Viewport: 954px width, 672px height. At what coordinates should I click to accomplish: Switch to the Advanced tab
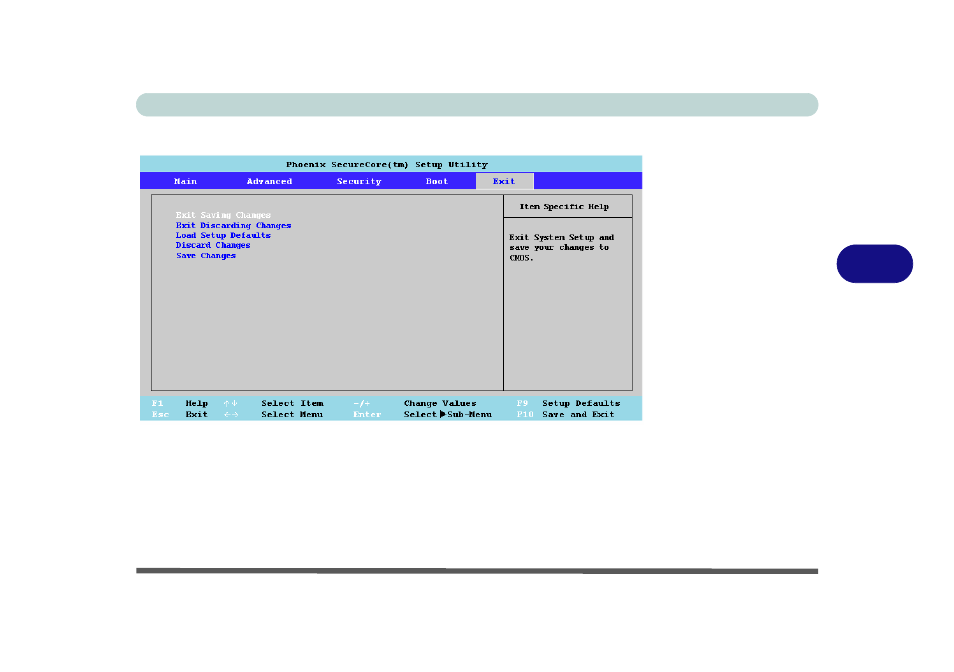tap(269, 181)
